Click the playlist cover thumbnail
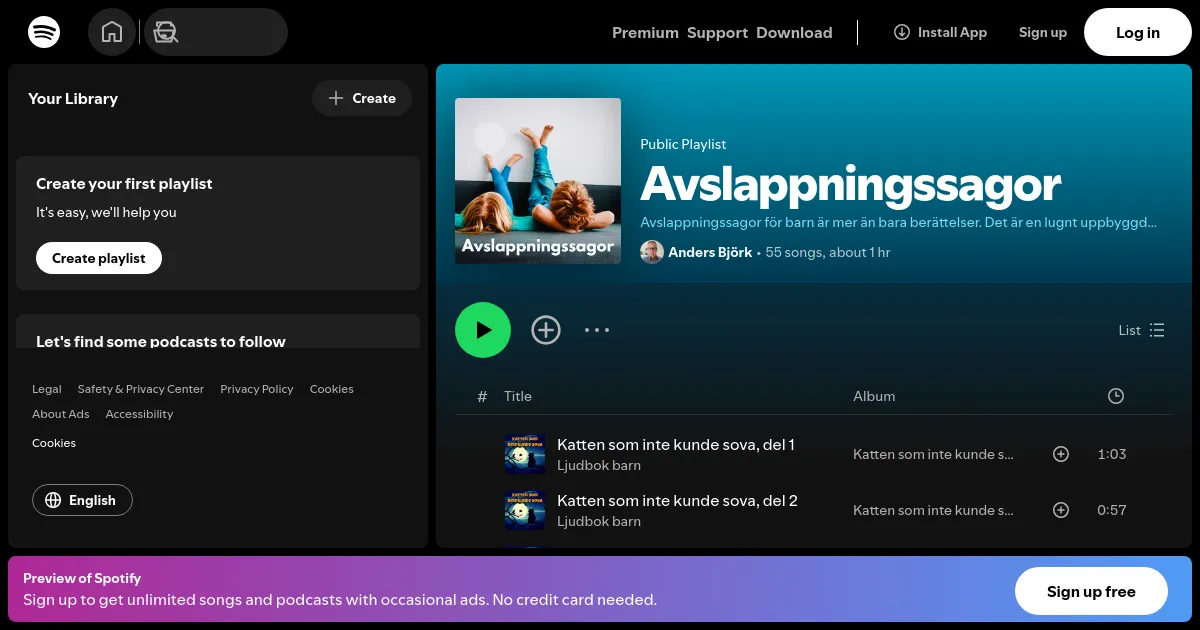1200x630 pixels. click(538, 181)
